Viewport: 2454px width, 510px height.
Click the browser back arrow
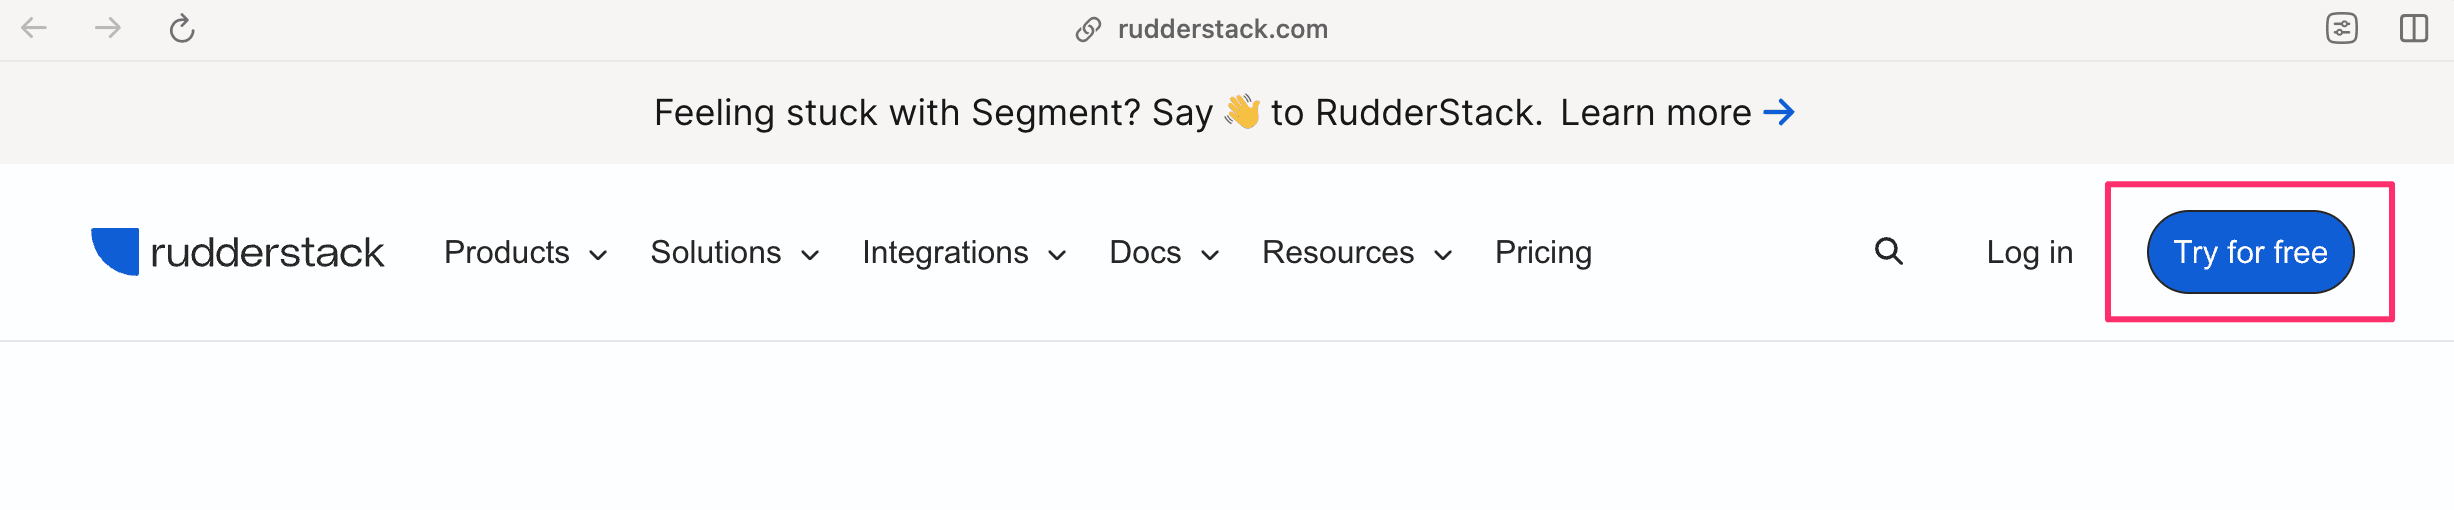(34, 28)
